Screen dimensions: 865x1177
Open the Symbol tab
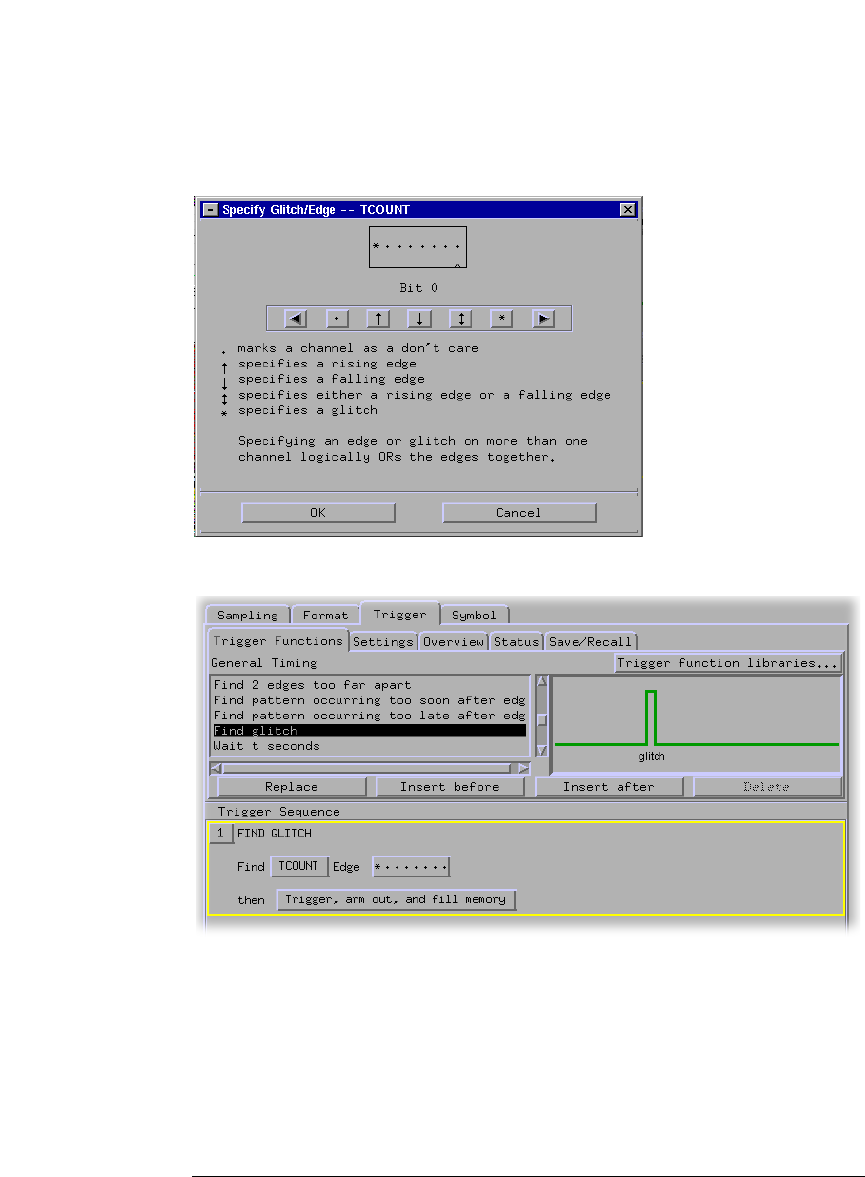click(x=475, y=615)
